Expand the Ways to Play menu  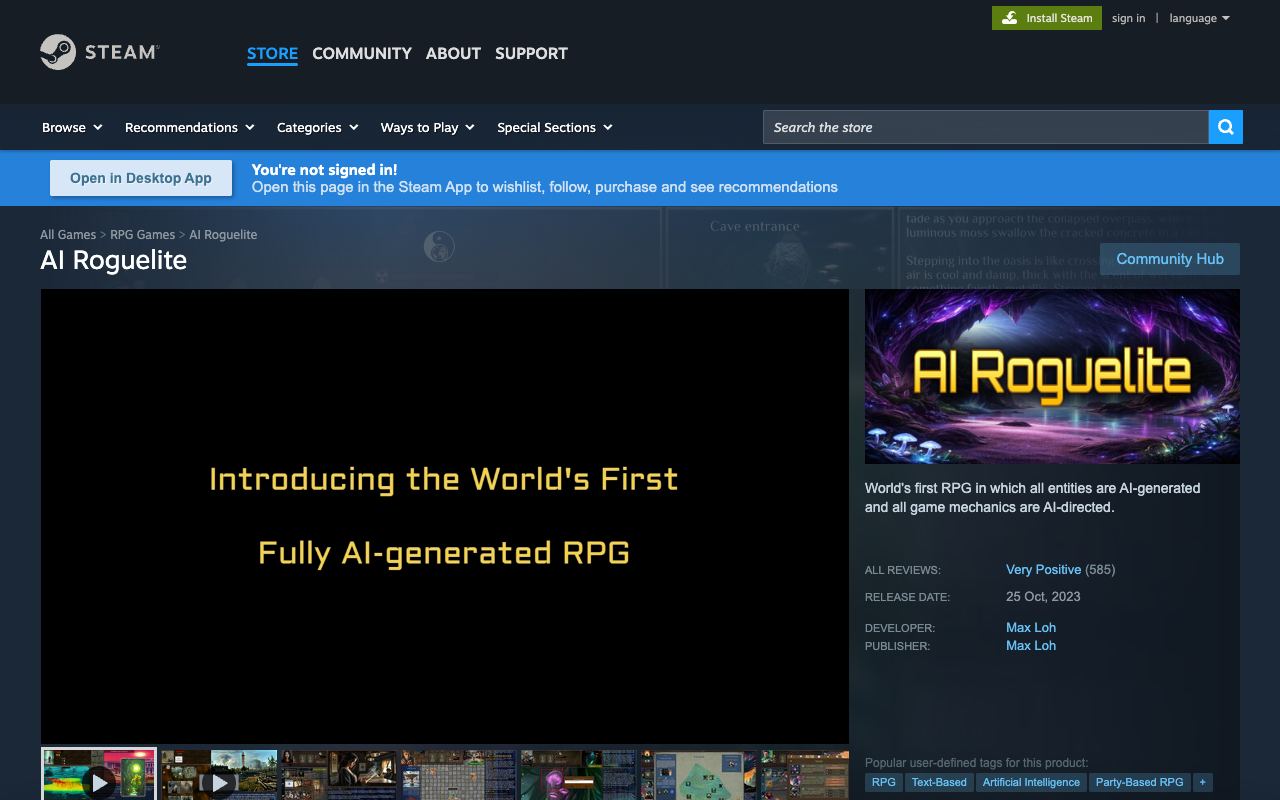tap(427, 127)
